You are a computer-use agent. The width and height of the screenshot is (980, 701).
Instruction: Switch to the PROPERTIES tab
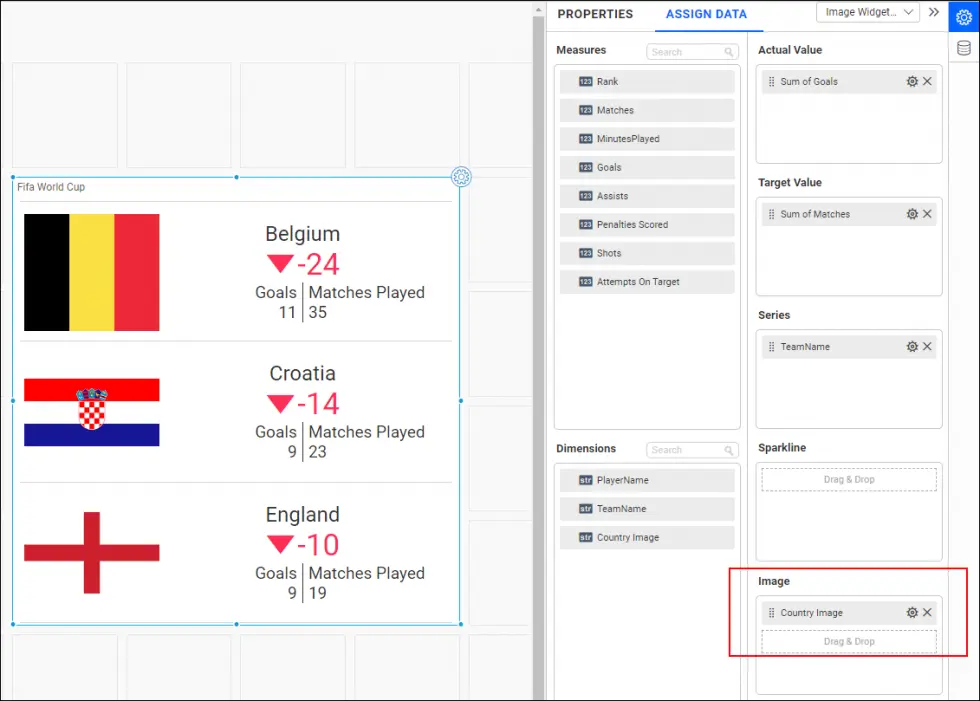coord(595,14)
